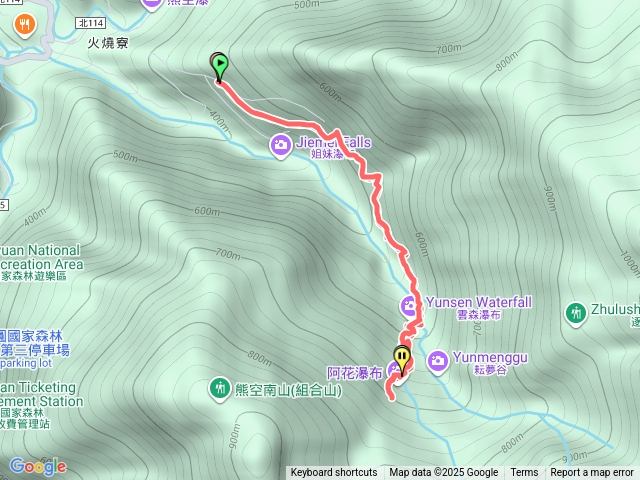
Task: Click the 熊空南山(組合山) text label
Action: [288, 390]
